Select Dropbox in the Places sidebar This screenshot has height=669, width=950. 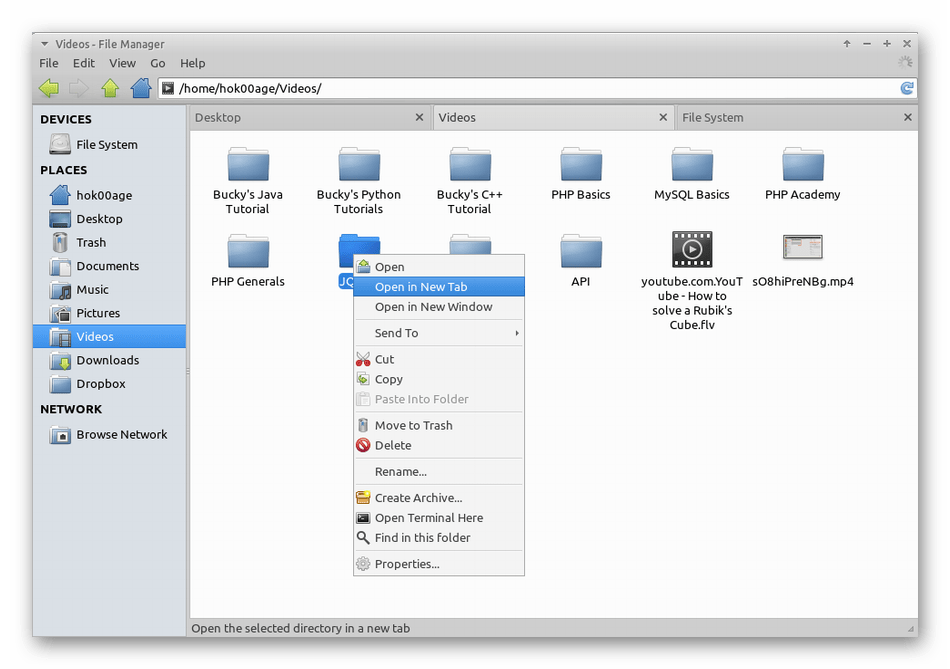(100, 384)
